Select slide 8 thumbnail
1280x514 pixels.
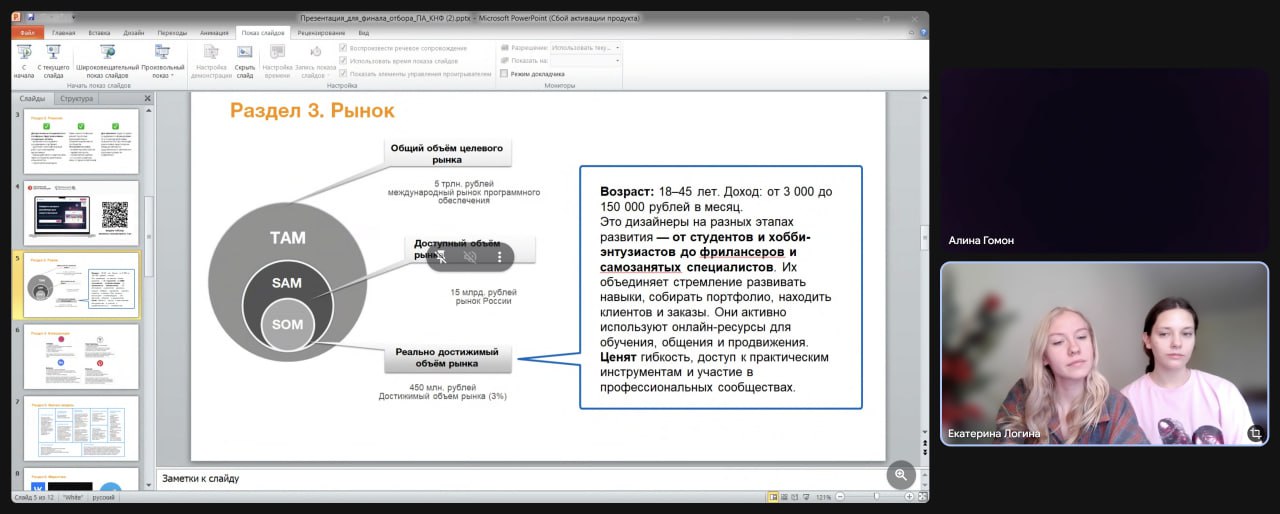pos(81,479)
